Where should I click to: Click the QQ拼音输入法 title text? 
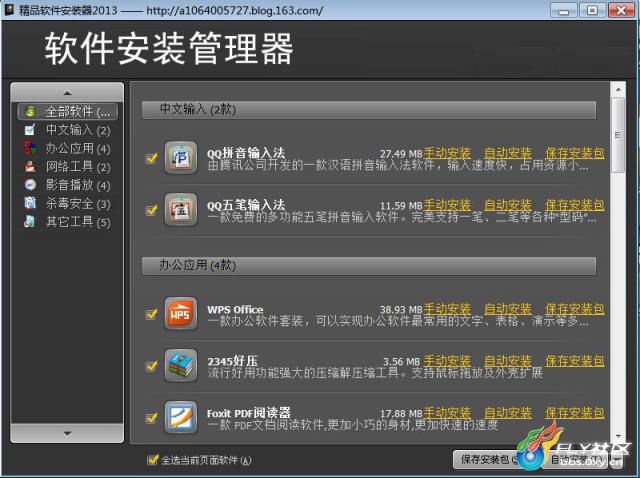click(x=246, y=153)
